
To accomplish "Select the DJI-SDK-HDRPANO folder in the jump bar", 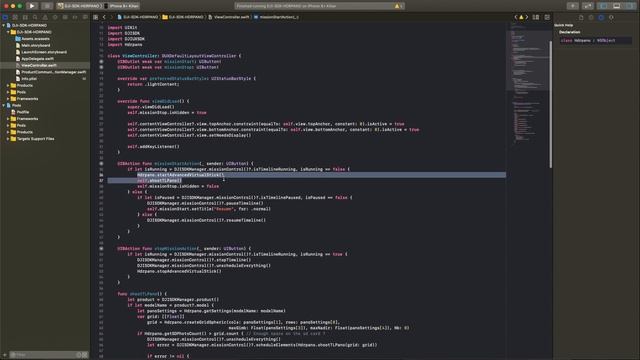I will 183,17.
